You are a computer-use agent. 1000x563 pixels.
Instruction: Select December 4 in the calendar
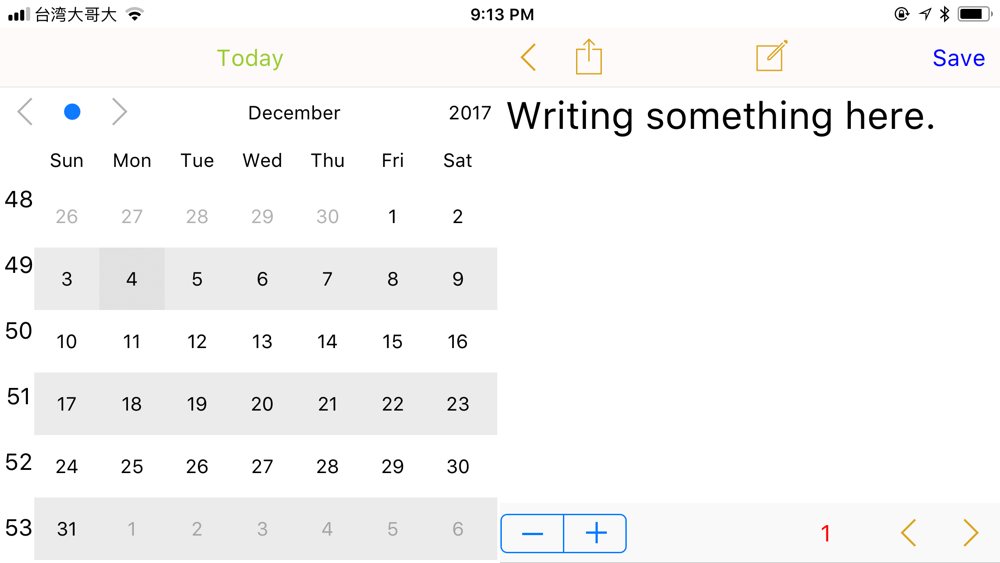[x=132, y=279]
